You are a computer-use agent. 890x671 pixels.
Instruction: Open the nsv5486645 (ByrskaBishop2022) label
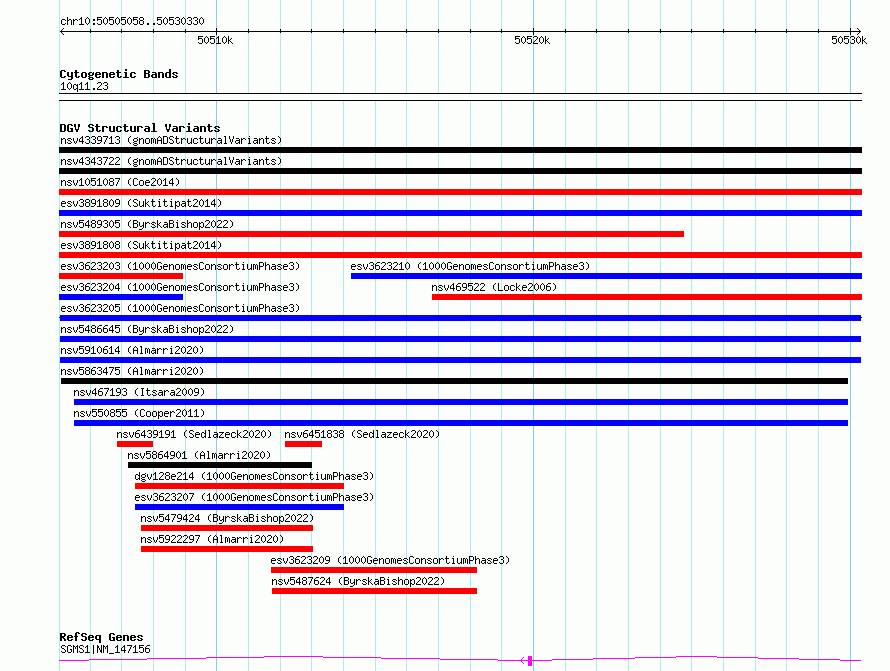(147, 329)
